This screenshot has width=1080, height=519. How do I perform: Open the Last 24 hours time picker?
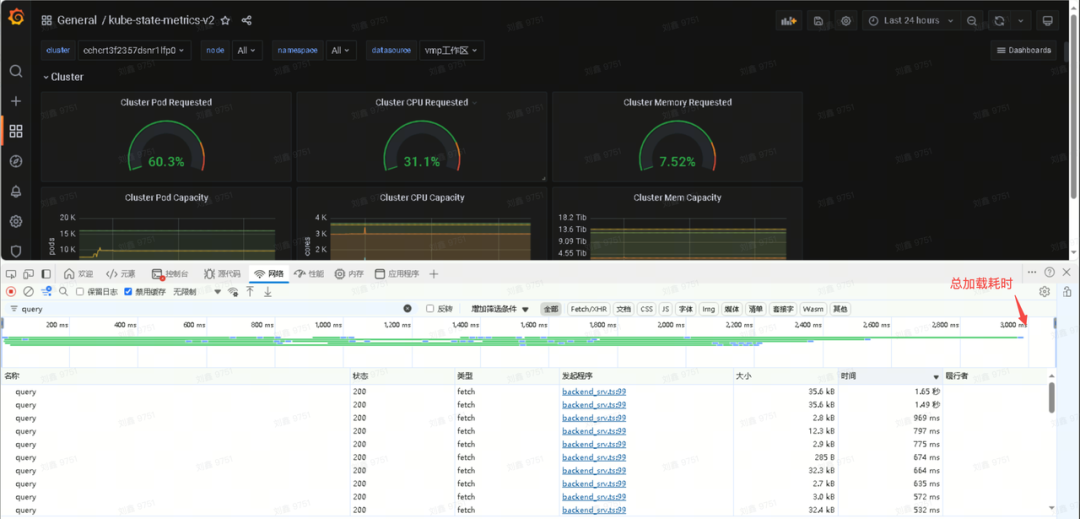point(911,21)
